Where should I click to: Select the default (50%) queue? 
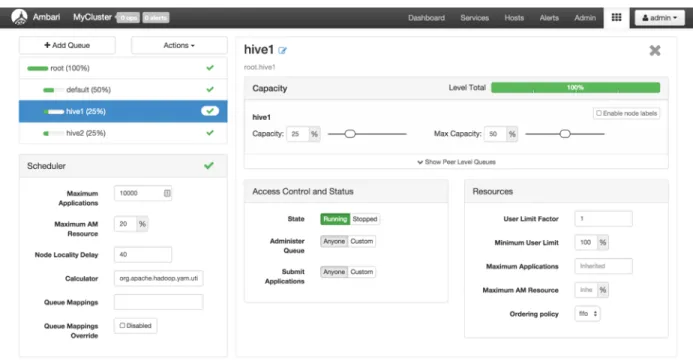123,90
